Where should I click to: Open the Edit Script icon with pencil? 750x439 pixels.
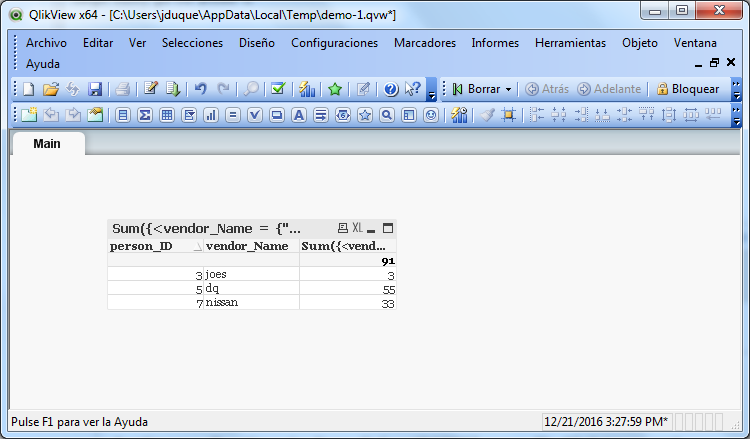151,89
